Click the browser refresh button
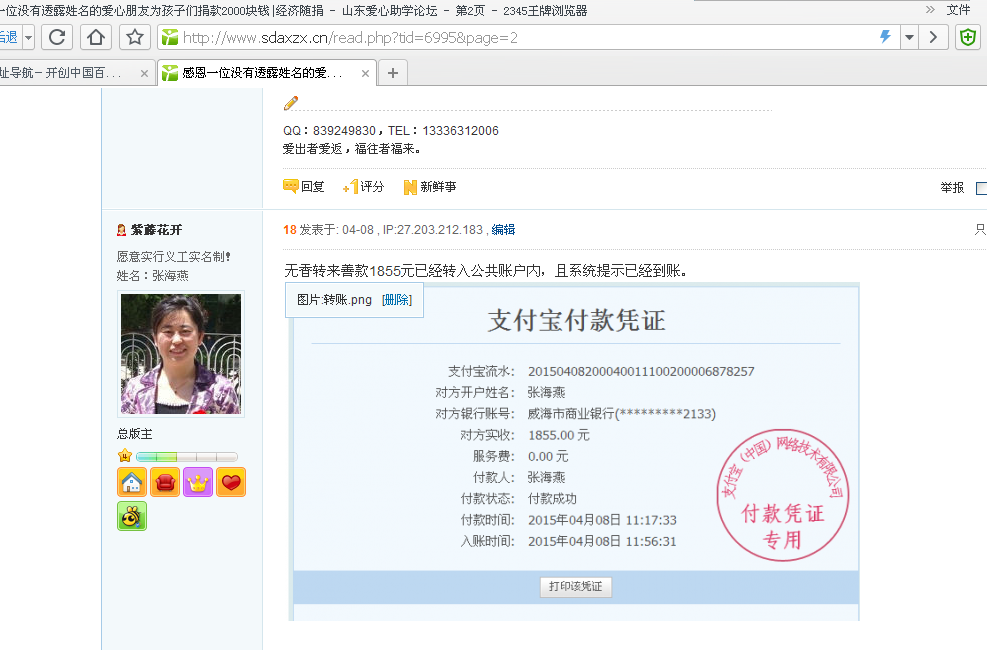Screen dimensions: 987x650 pyautogui.click(x=57, y=38)
